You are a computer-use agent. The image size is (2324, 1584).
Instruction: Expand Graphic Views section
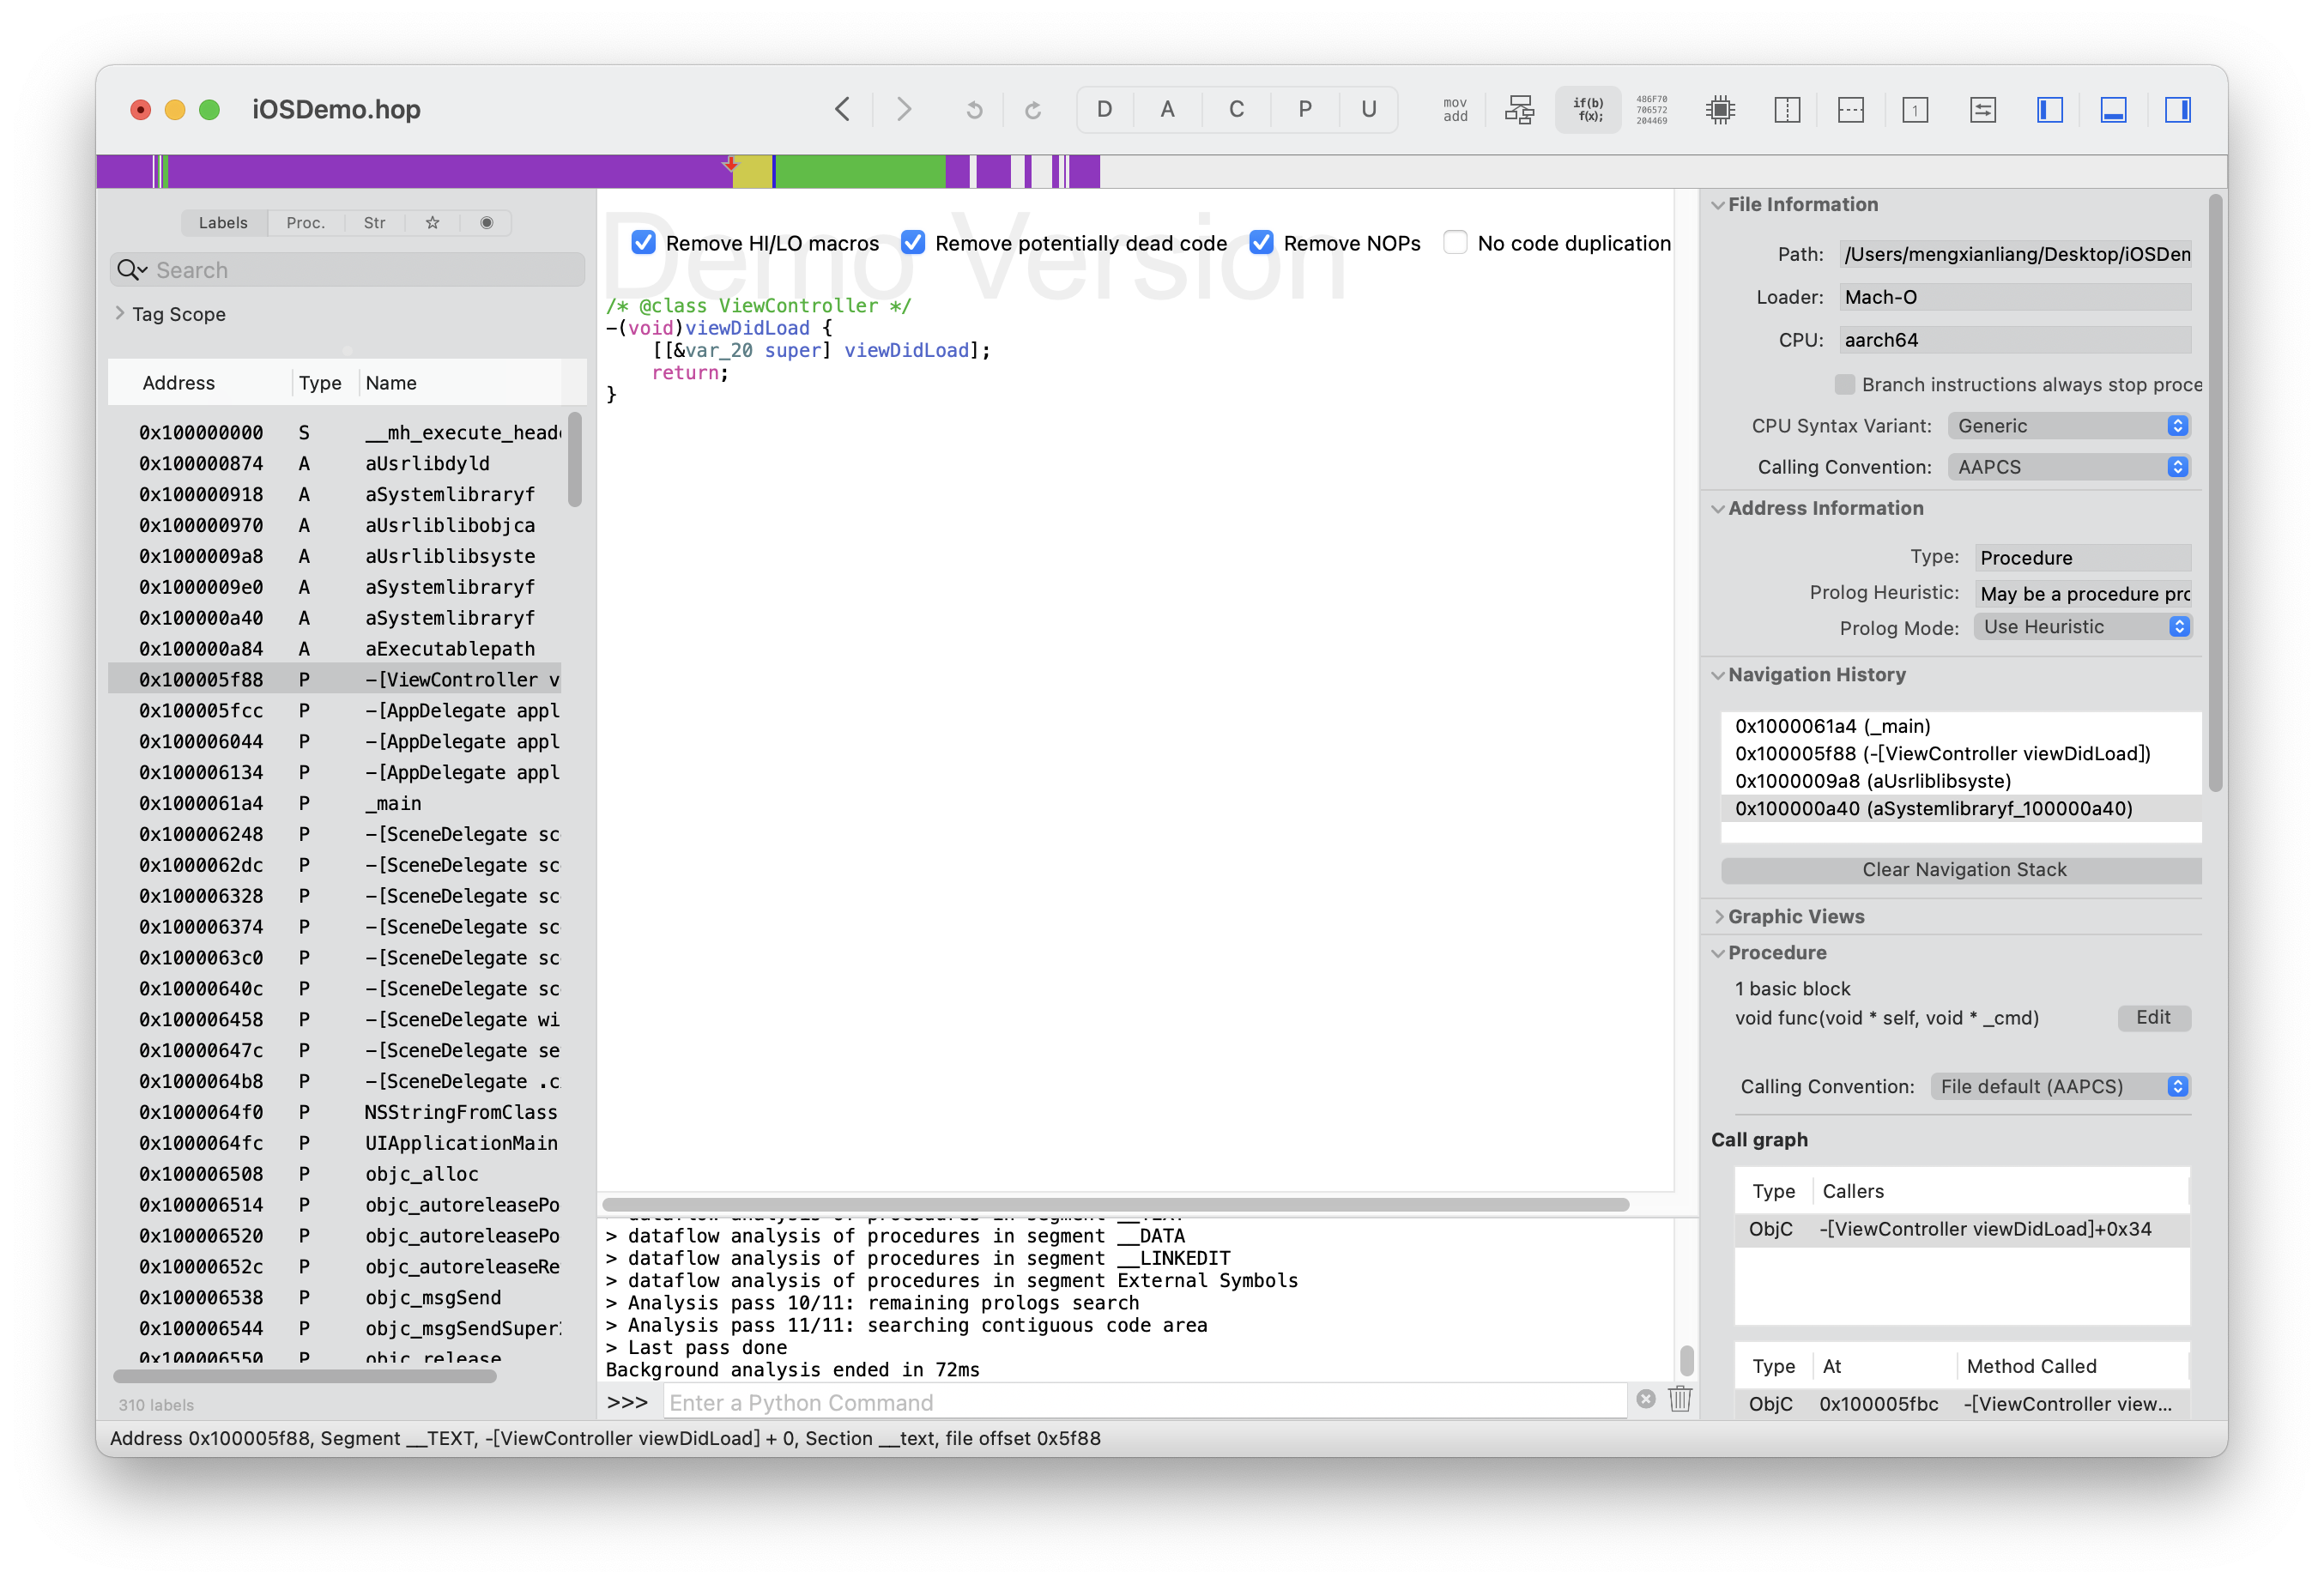point(1718,917)
